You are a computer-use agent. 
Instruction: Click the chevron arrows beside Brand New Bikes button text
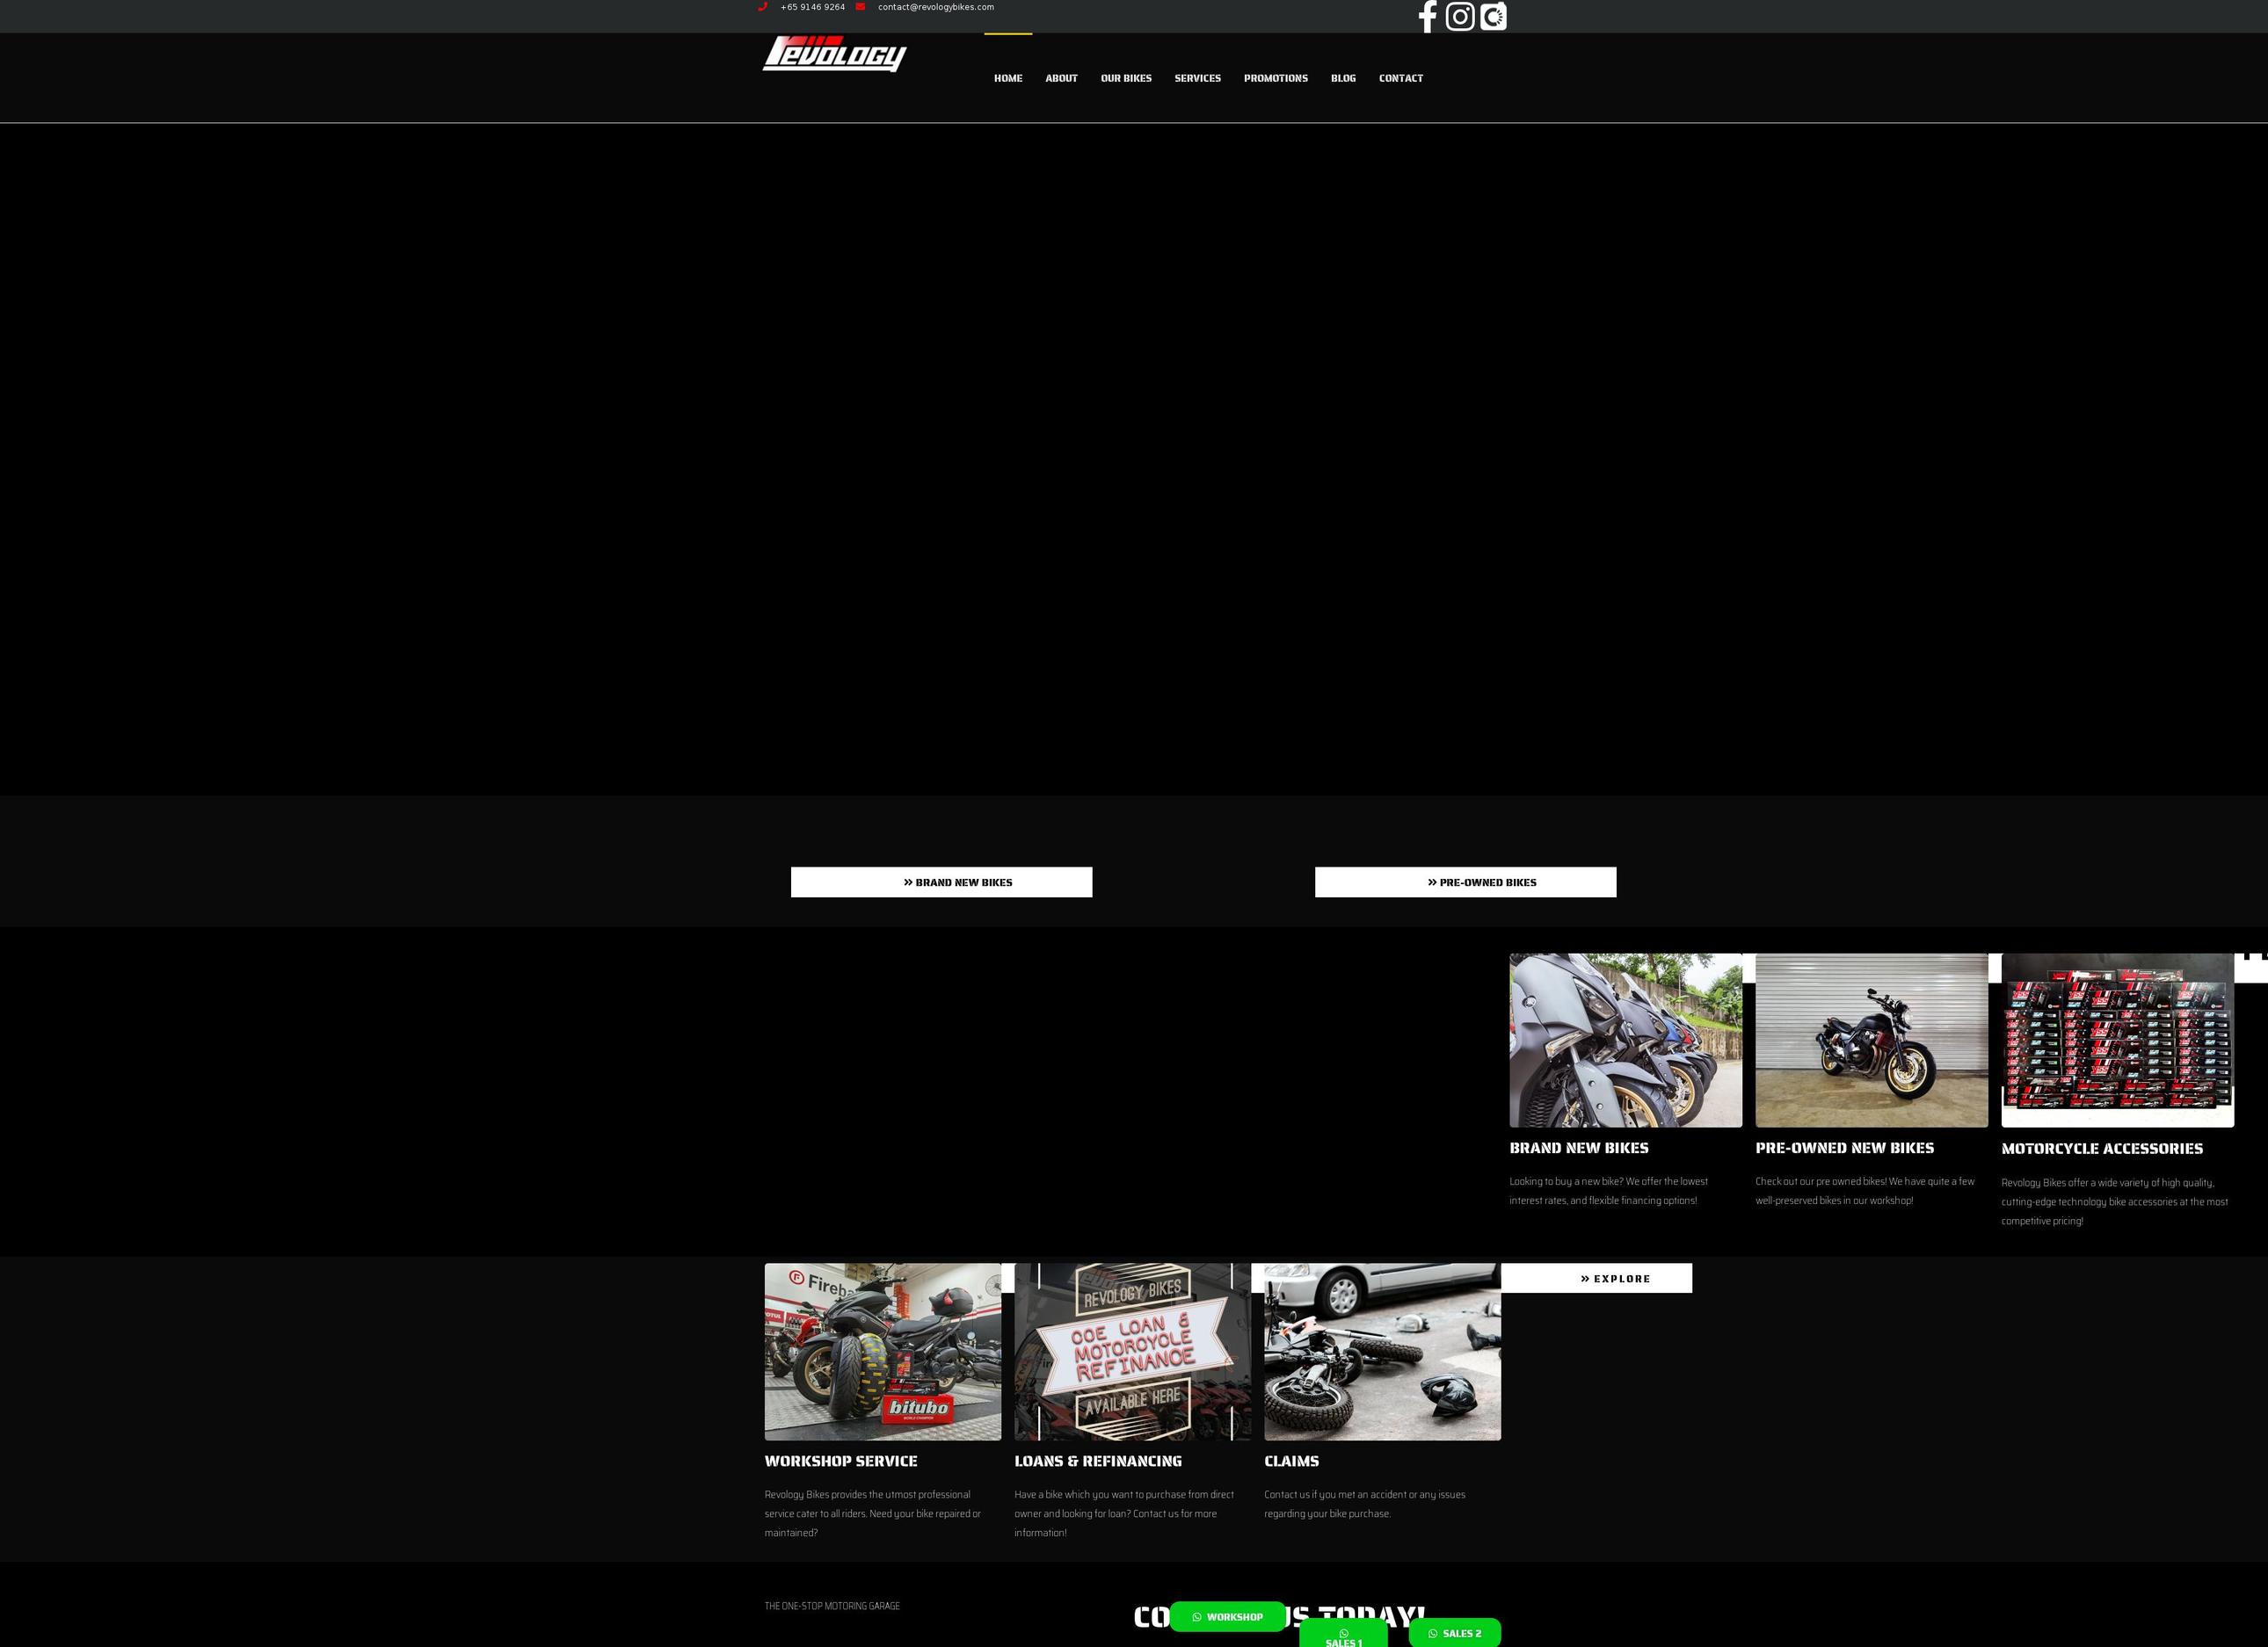pyautogui.click(x=908, y=882)
